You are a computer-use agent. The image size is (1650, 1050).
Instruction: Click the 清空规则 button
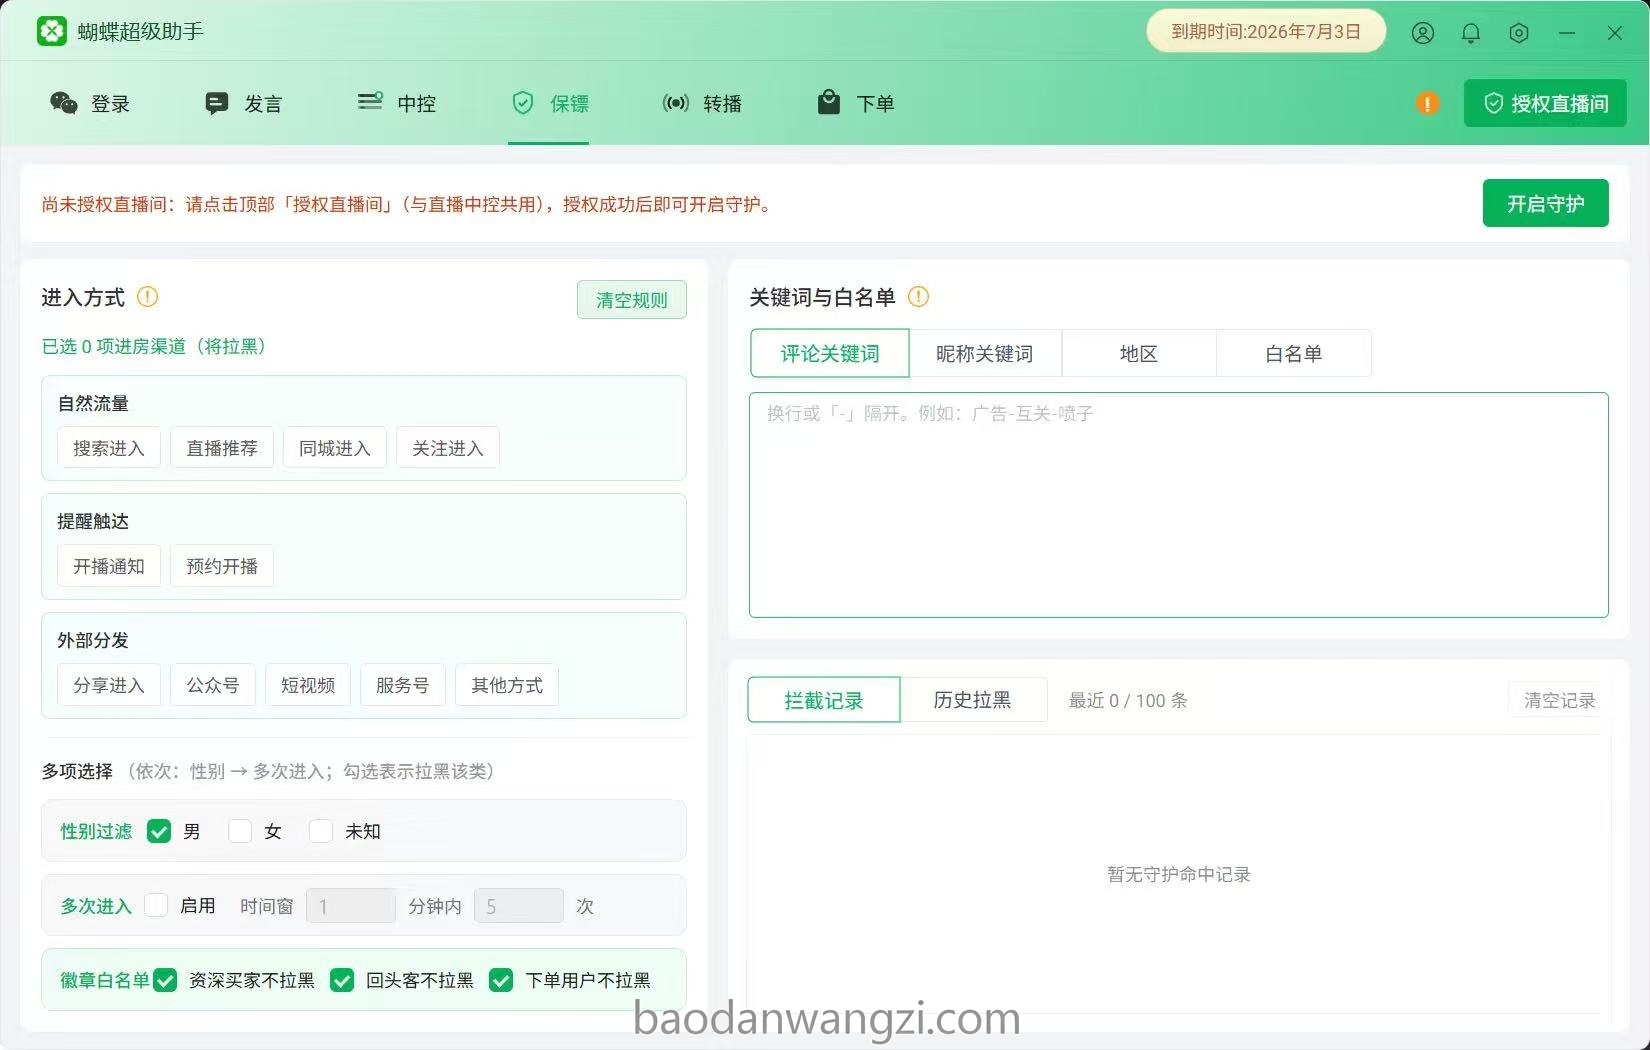coord(632,300)
